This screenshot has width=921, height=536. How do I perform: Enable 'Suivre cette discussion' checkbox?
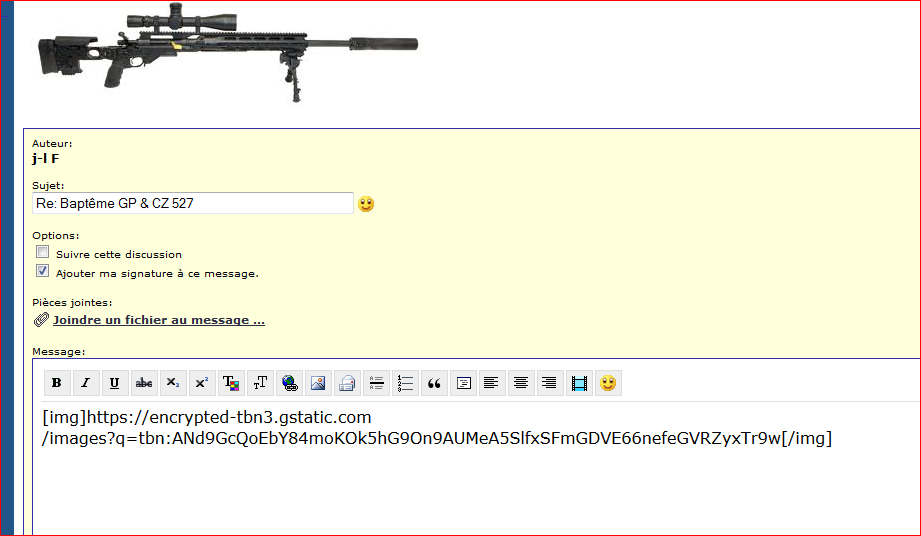(43, 253)
